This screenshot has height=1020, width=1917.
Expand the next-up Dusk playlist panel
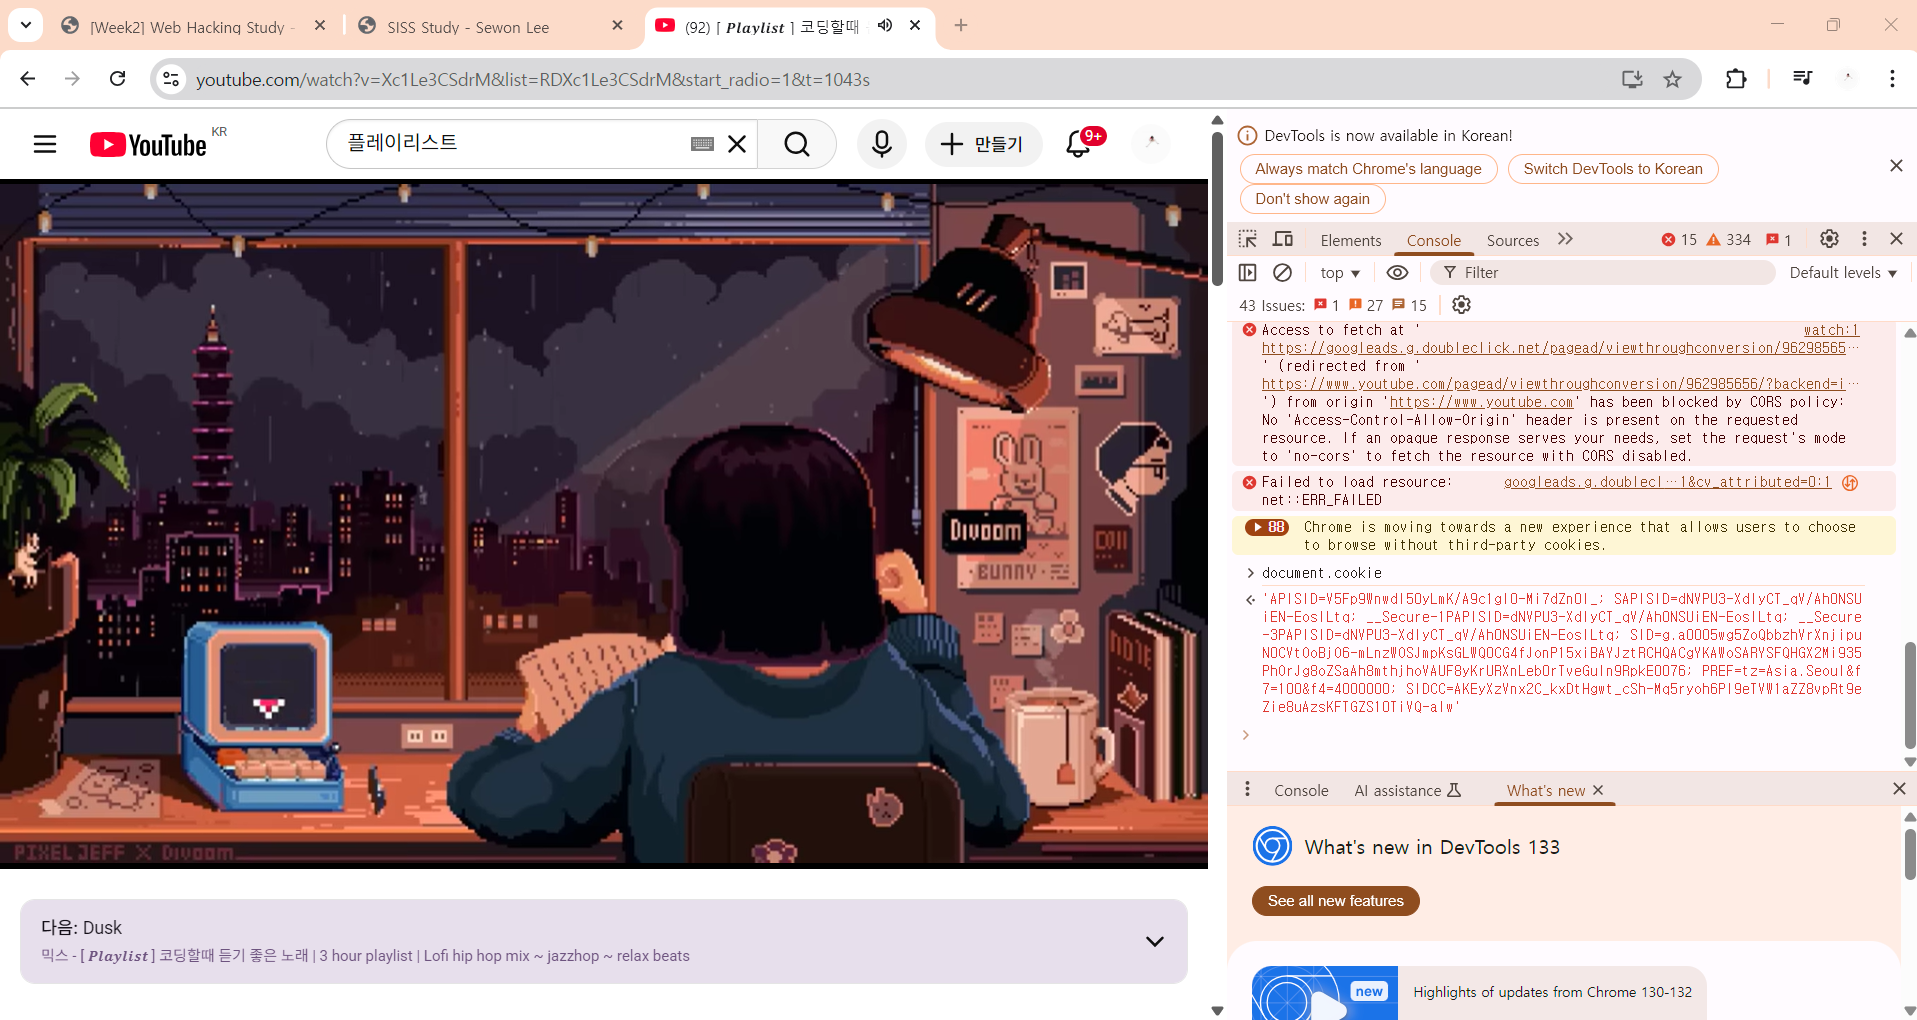pos(1154,941)
